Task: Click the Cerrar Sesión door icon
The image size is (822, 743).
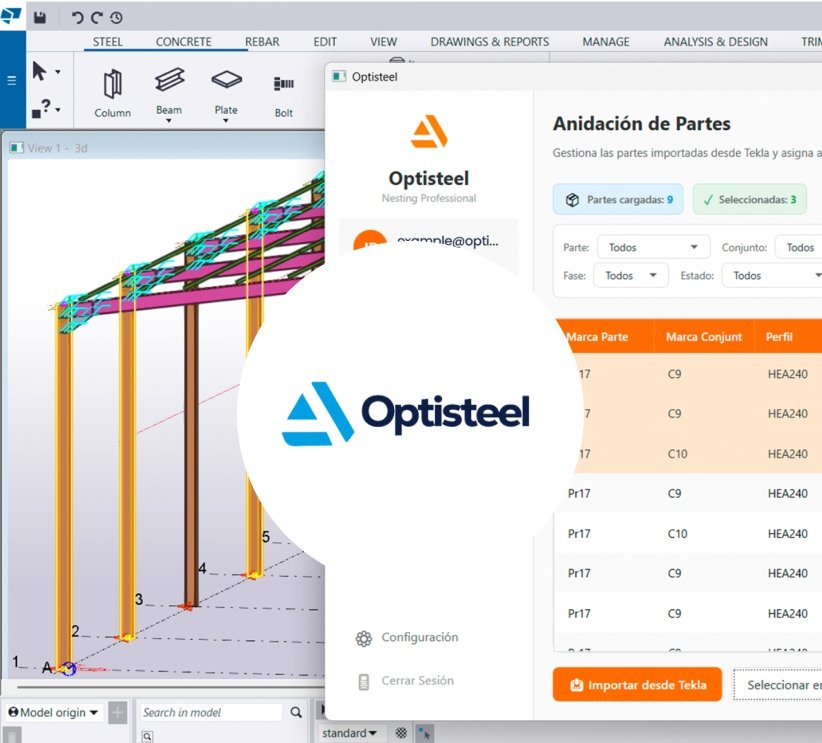Action: pyautogui.click(x=363, y=682)
